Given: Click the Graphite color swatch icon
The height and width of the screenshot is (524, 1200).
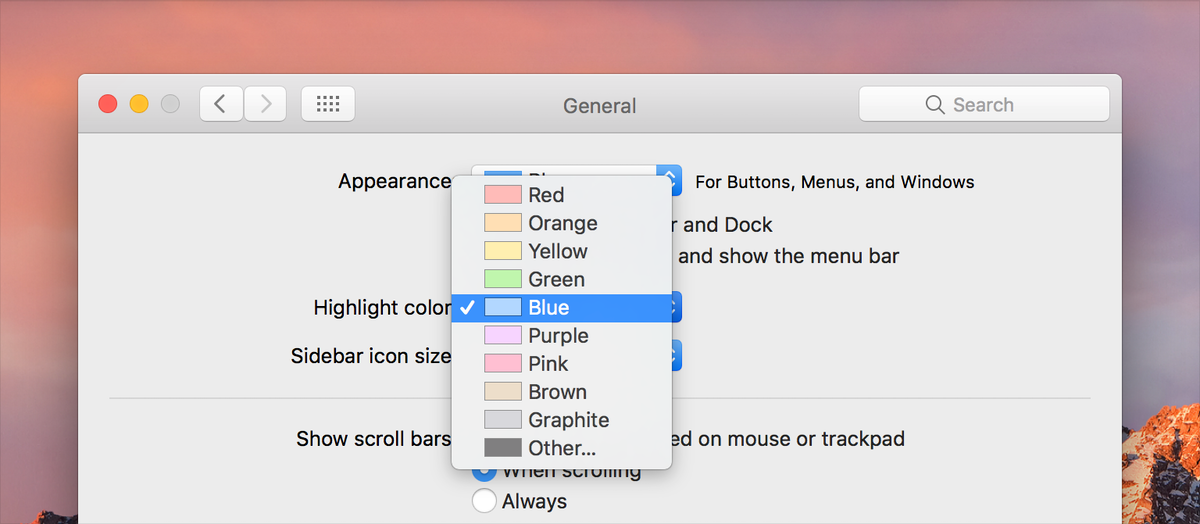Looking at the screenshot, I should click(x=503, y=420).
